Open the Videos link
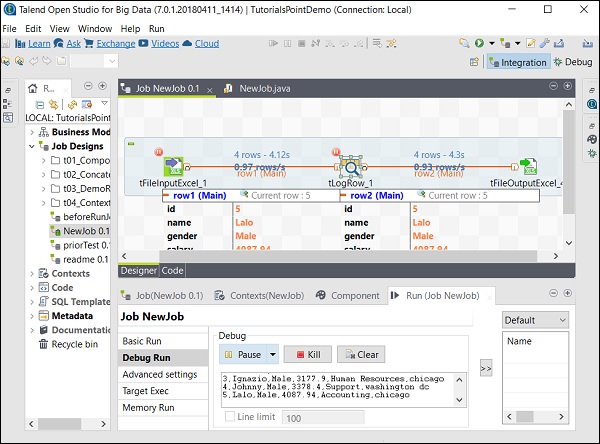Image resolution: width=600 pixels, height=444 pixels. point(165,44)
